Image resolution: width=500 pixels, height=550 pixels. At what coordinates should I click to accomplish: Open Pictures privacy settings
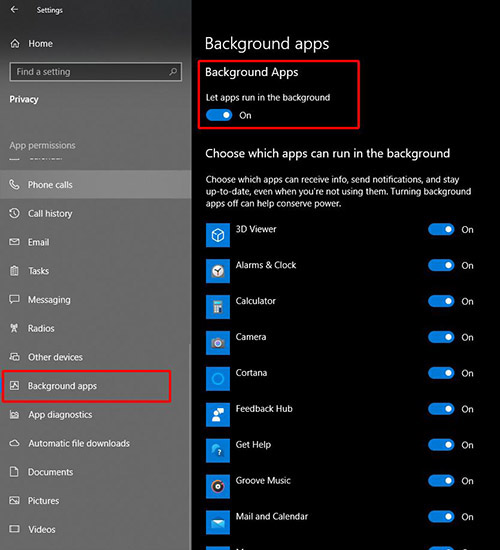coord(95,501)
